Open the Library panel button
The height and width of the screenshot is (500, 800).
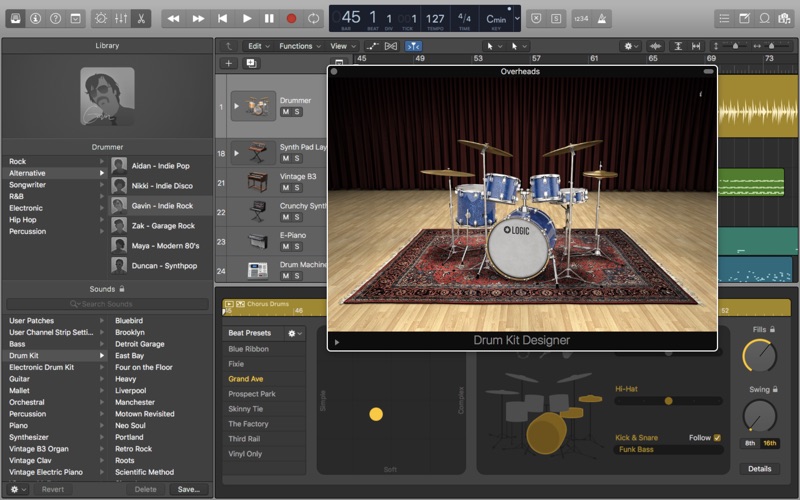[x=15, y=19]
